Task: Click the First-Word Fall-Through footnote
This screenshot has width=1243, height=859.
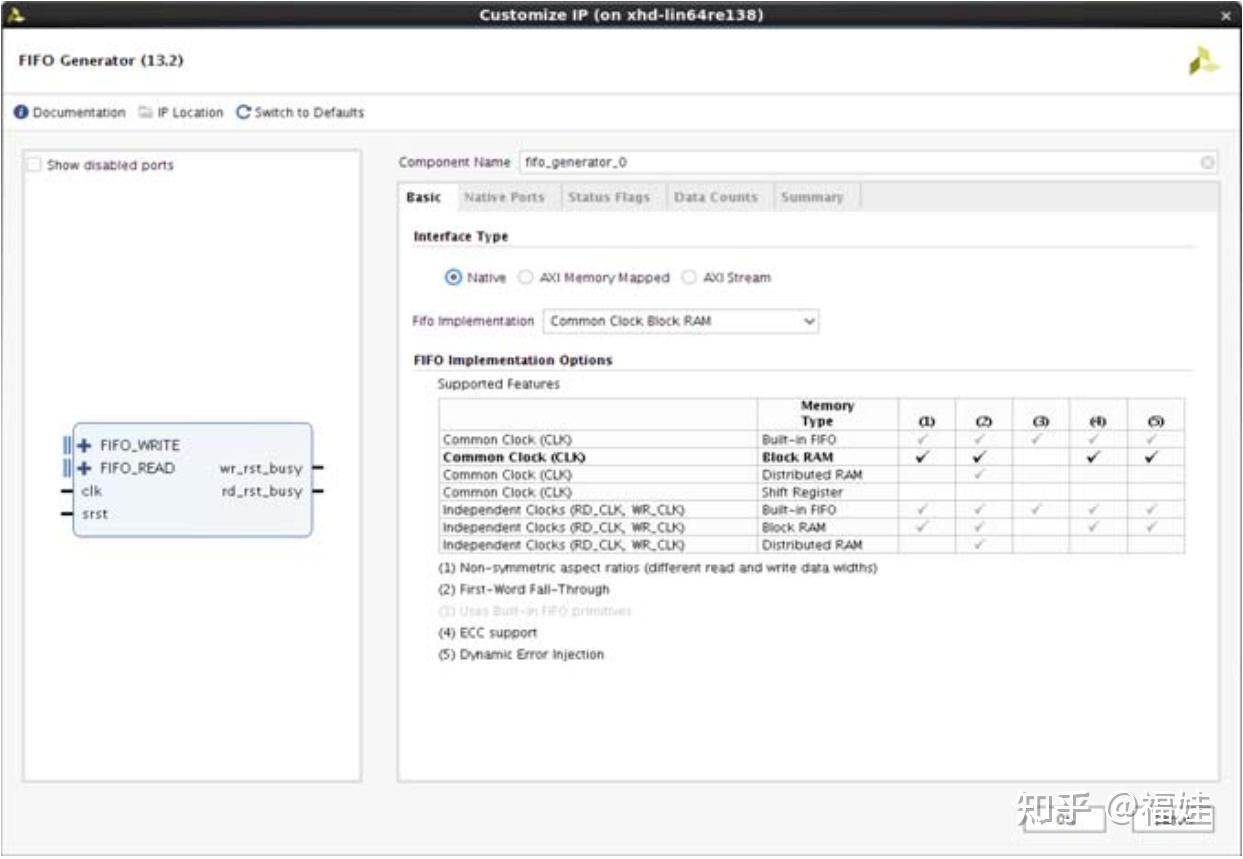Action: click(524, 590)
